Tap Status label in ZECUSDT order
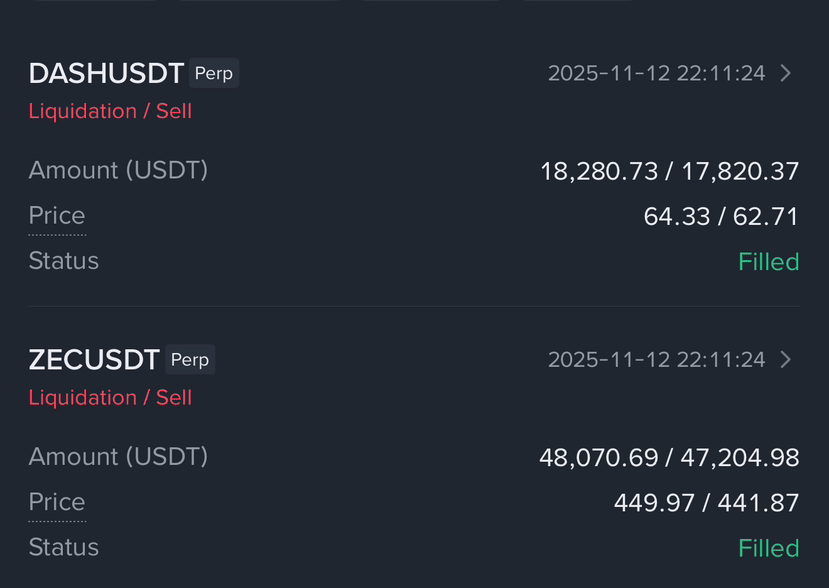Screen dimensions: 829x588 pyautogui.click(x=63, y=547)
